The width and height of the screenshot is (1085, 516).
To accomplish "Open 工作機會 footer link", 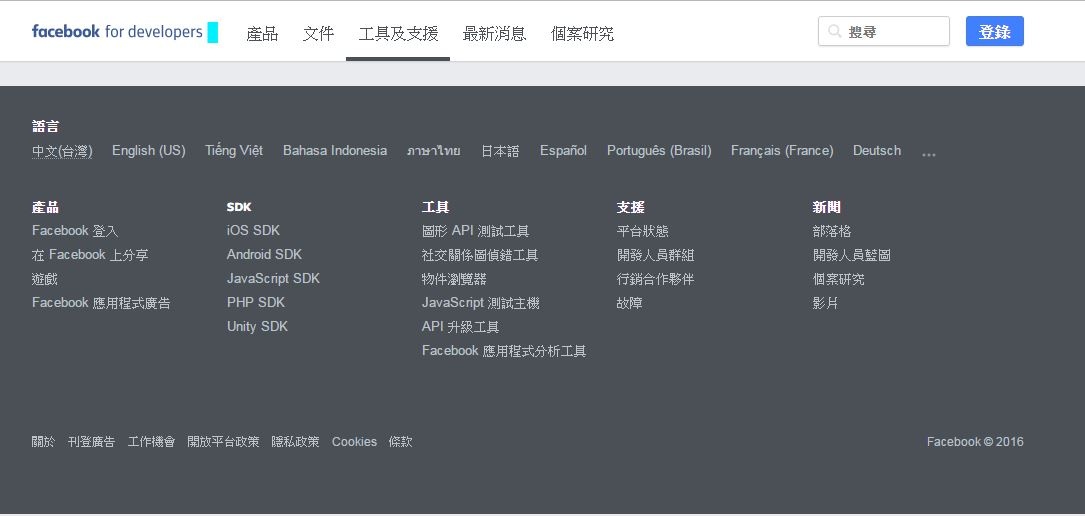I will (x=152, y=442).
